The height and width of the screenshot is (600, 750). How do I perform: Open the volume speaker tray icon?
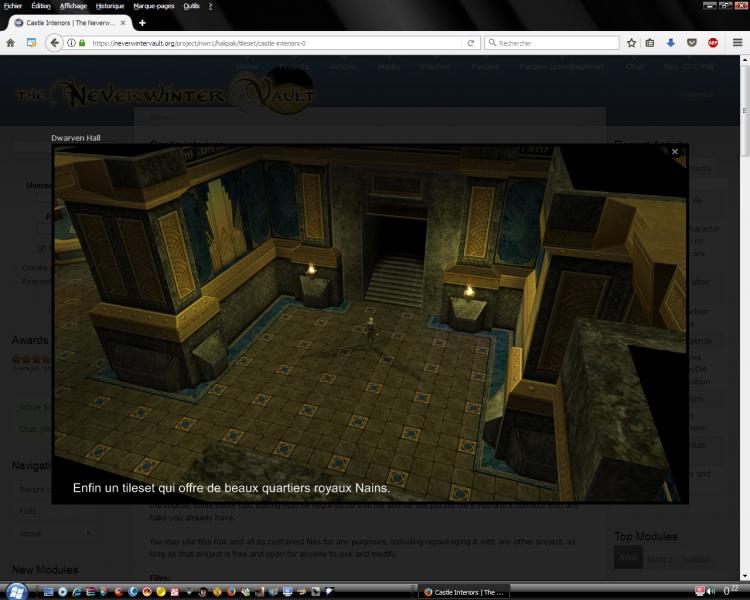[711, 591]
